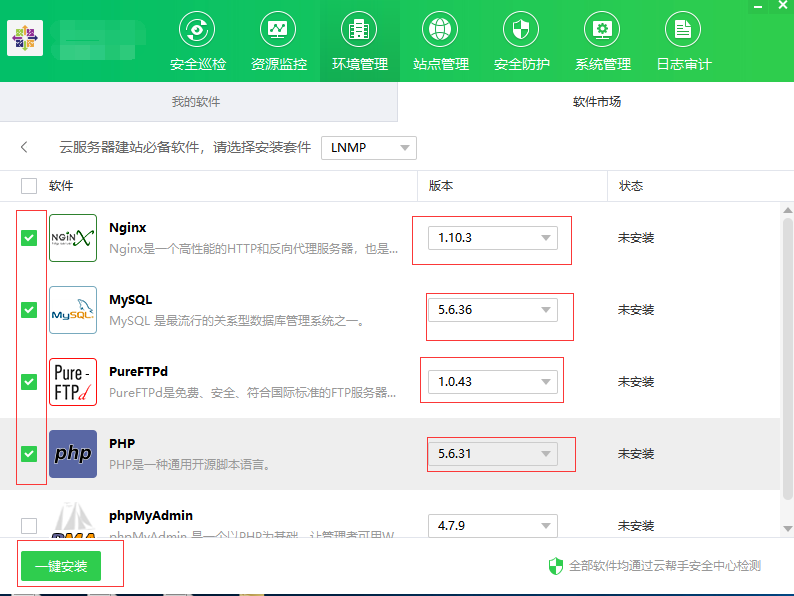
Task: Click MySQL description text
Action: pos(237,321)
